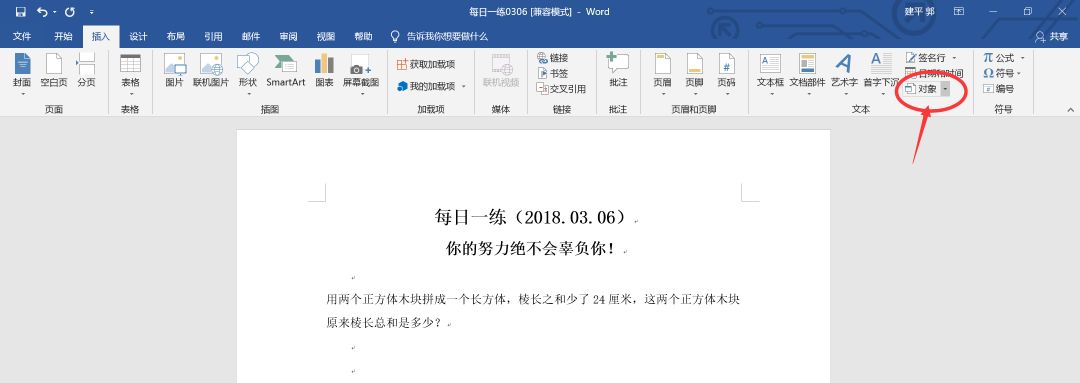Open the 表格 table dropdown

coord(130,74)
